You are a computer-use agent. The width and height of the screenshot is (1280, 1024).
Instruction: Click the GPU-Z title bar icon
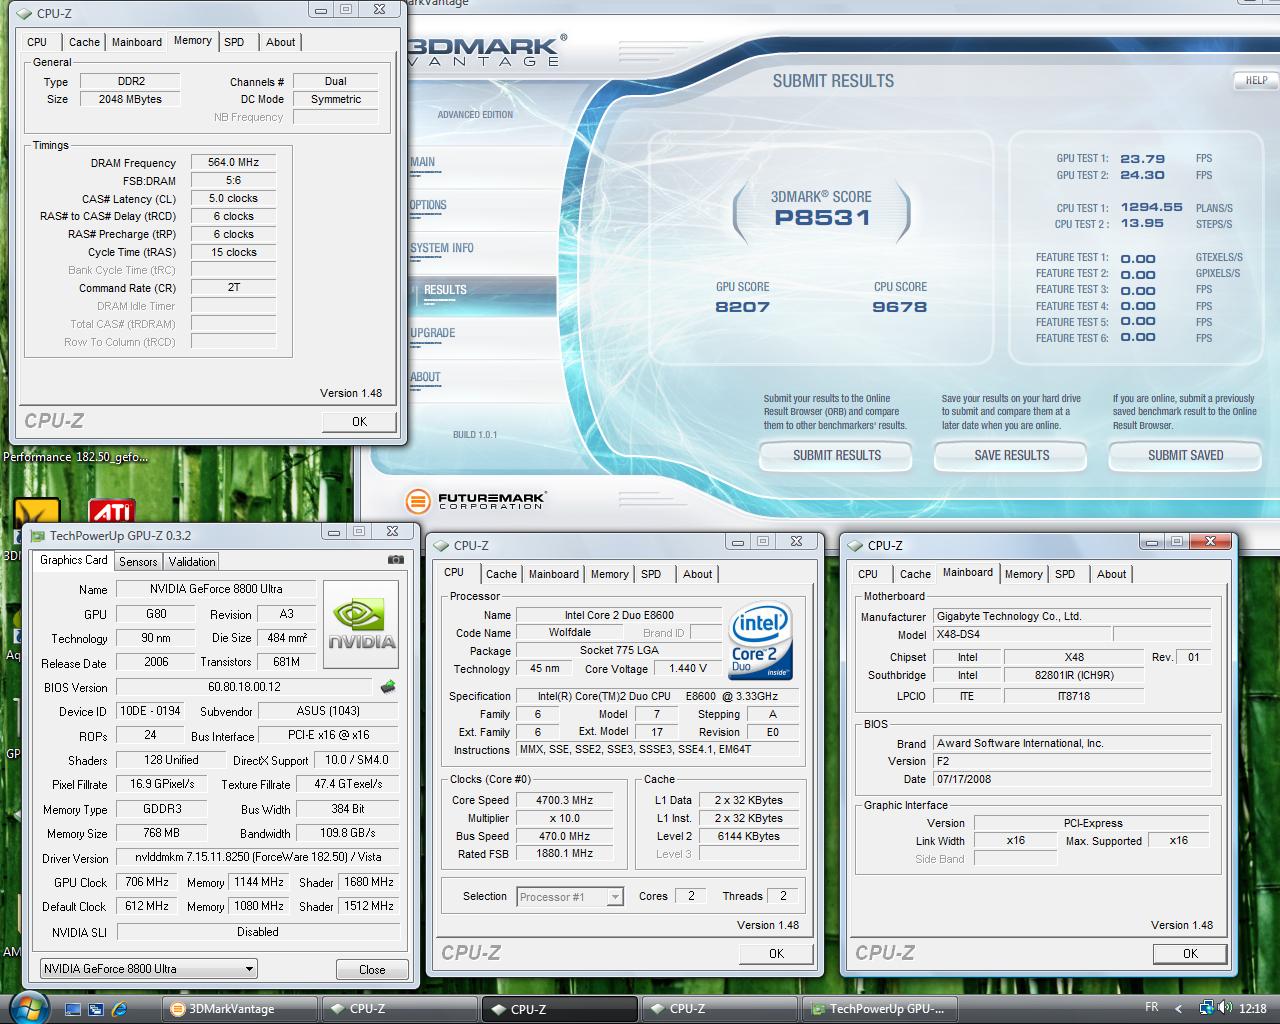[x=37, y=535]
